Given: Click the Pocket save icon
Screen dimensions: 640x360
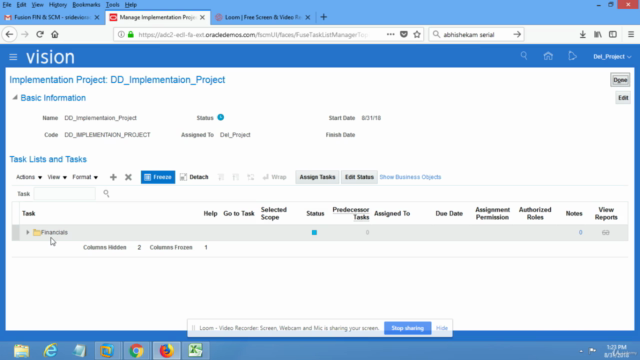Looking at the screenshot, I should point(404,35).
